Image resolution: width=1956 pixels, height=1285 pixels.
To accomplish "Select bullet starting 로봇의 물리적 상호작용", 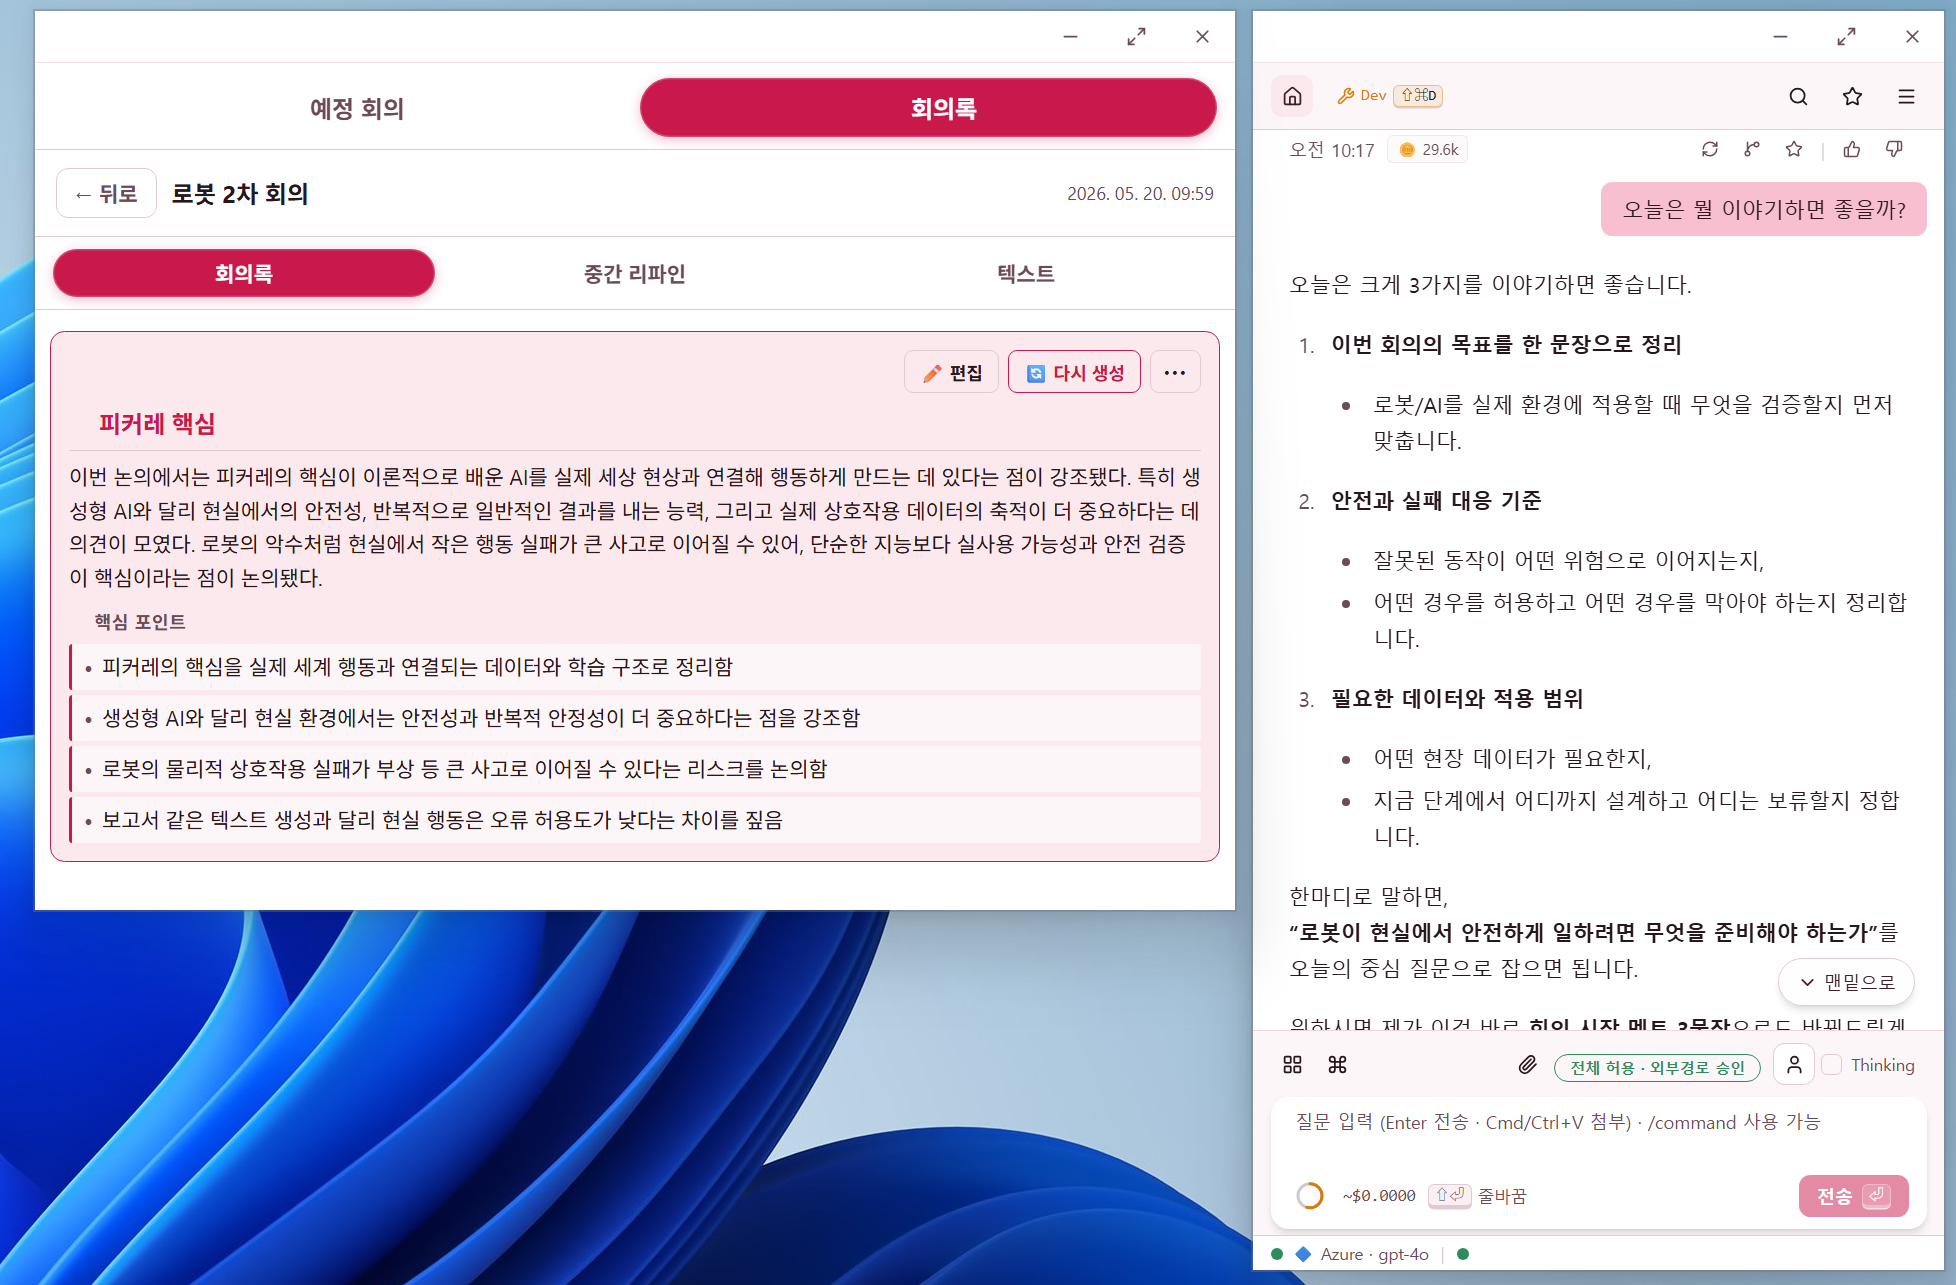I will (637, 769).
